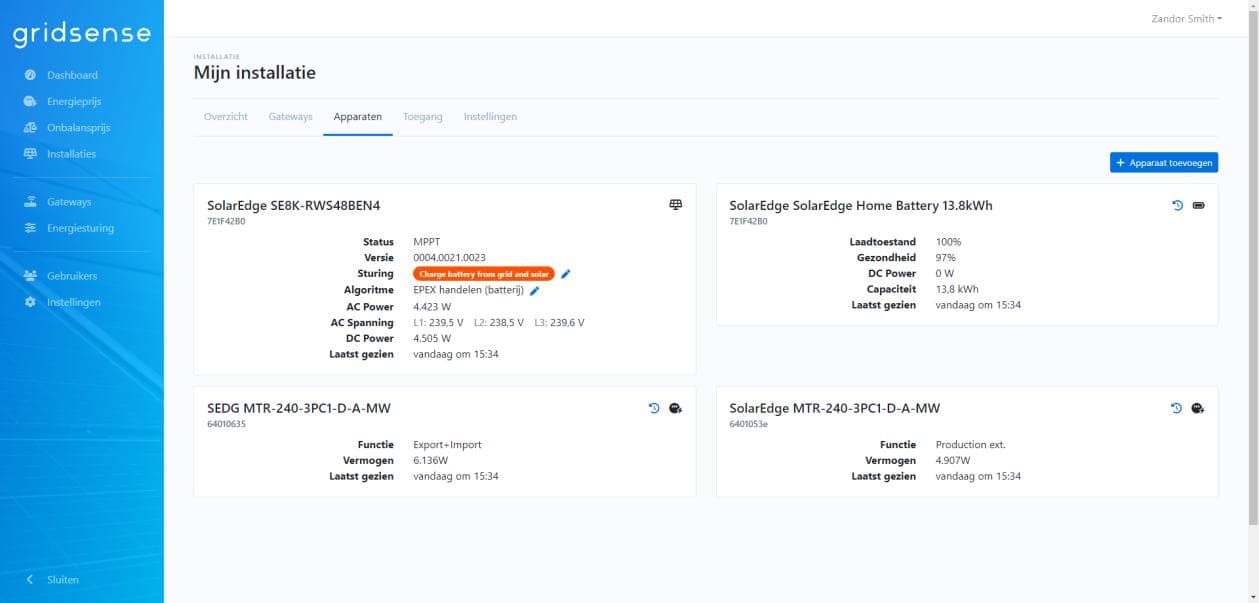Open Energieprijs in the sidebar
Viewport: 1259px width, 603px height.
[74, 101]
